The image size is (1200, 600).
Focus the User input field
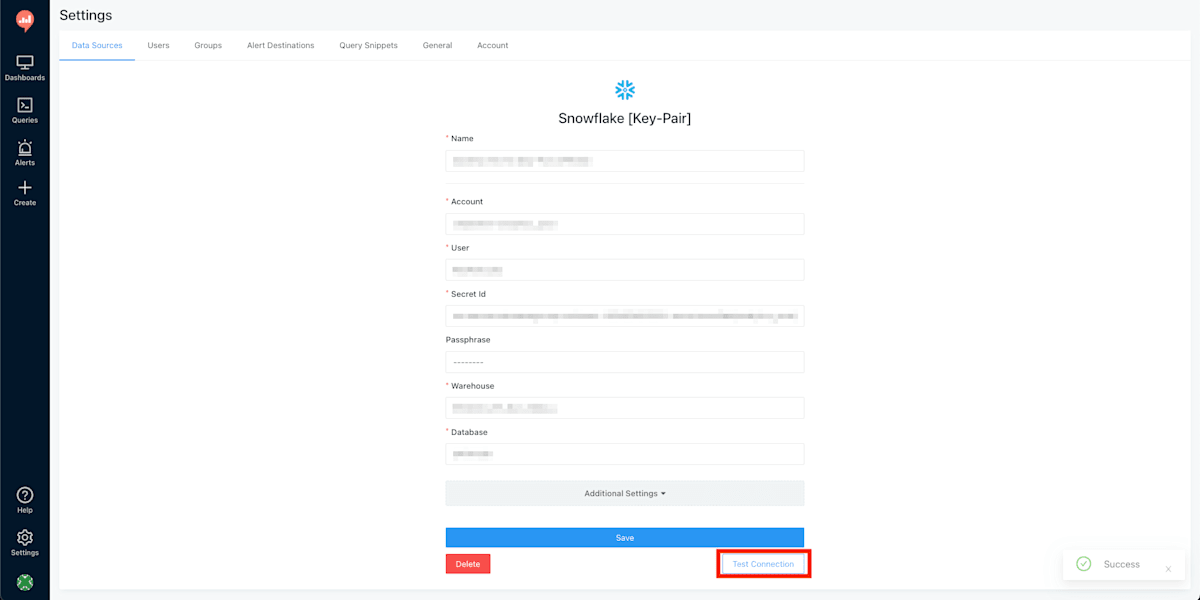tap(625, 270)
